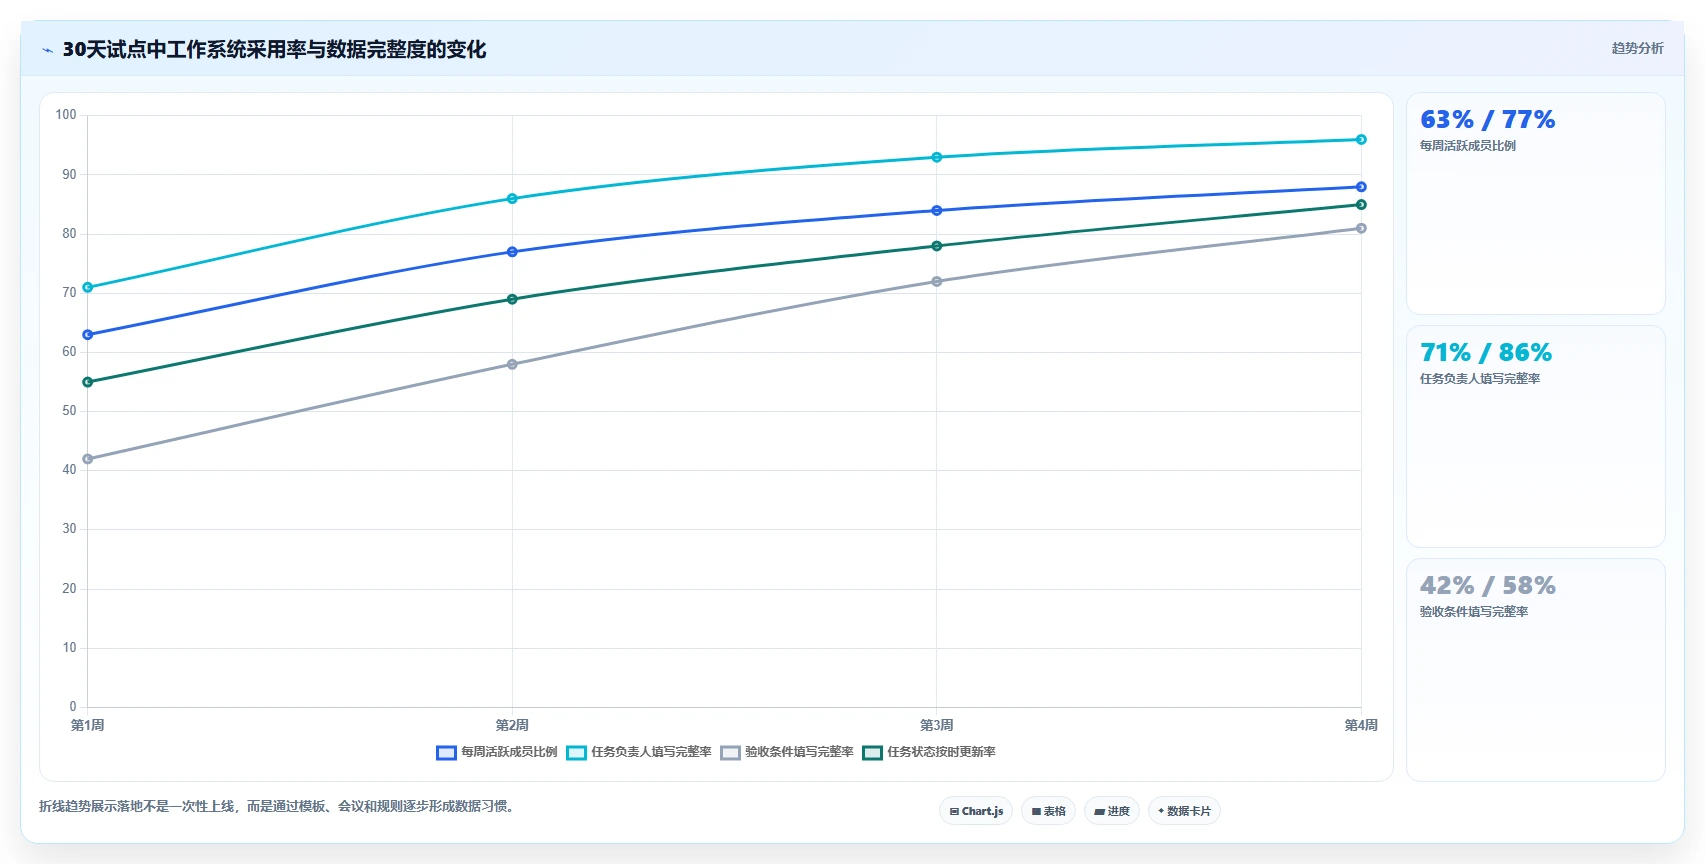The height and width of the screenshot is (864, 1705).
Task: Click the 100 y-axis tick label
Action: tap(66, 115)
